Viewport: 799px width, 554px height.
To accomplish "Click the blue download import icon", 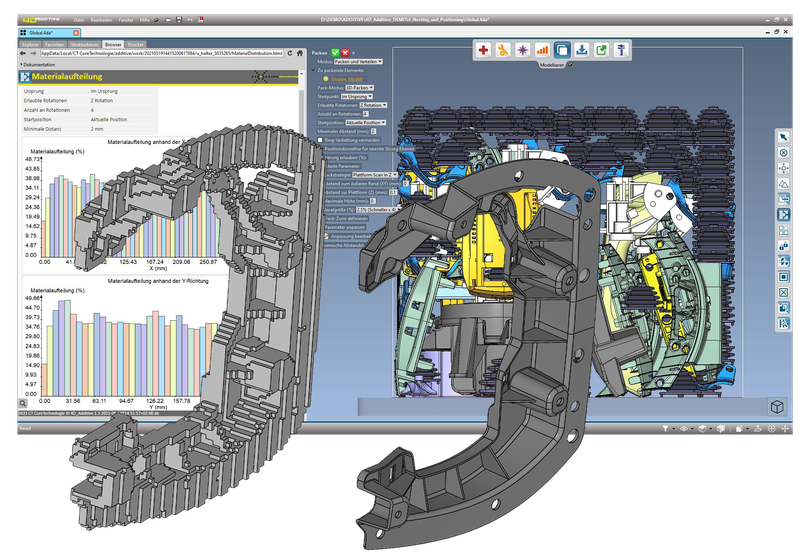I will tap(581, 49).
